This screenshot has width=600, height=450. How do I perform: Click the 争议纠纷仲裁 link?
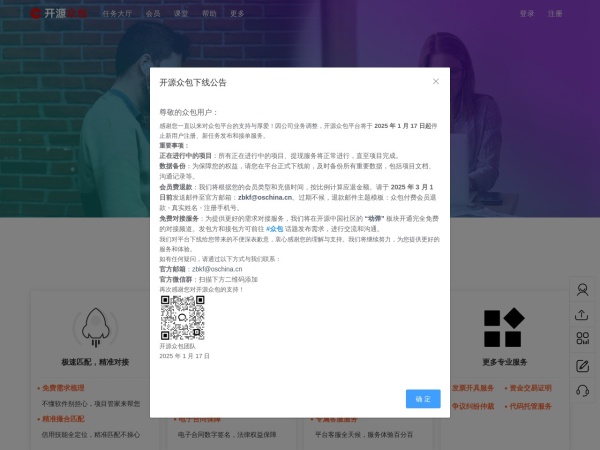[473, 406]
